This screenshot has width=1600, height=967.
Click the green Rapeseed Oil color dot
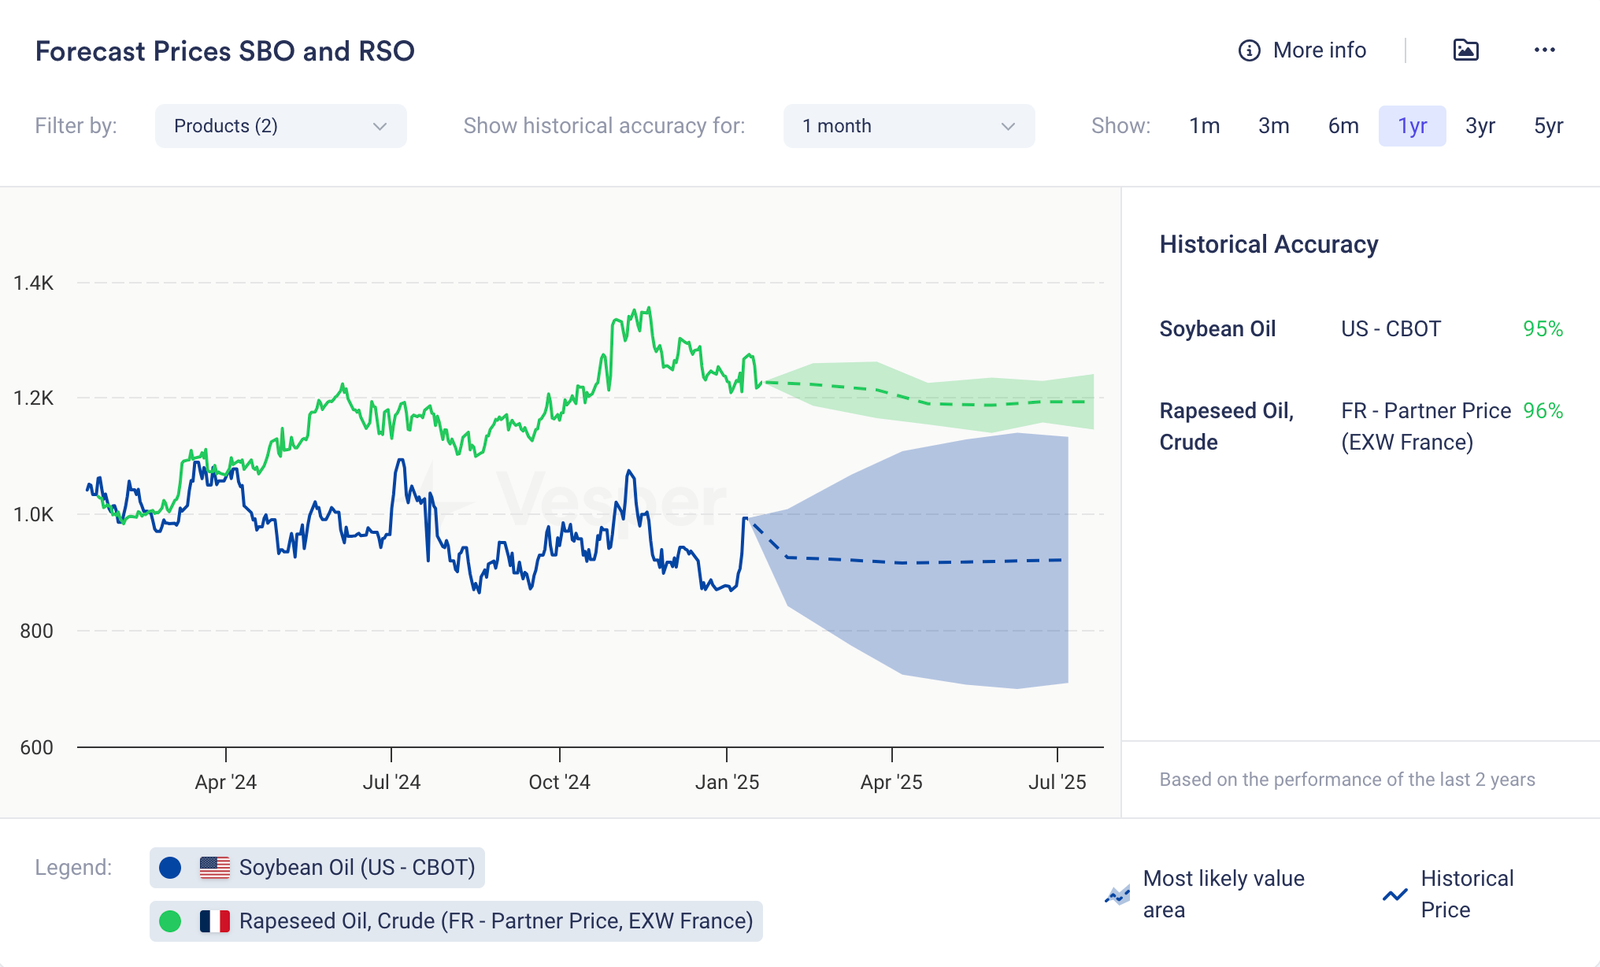pos(170,921)
